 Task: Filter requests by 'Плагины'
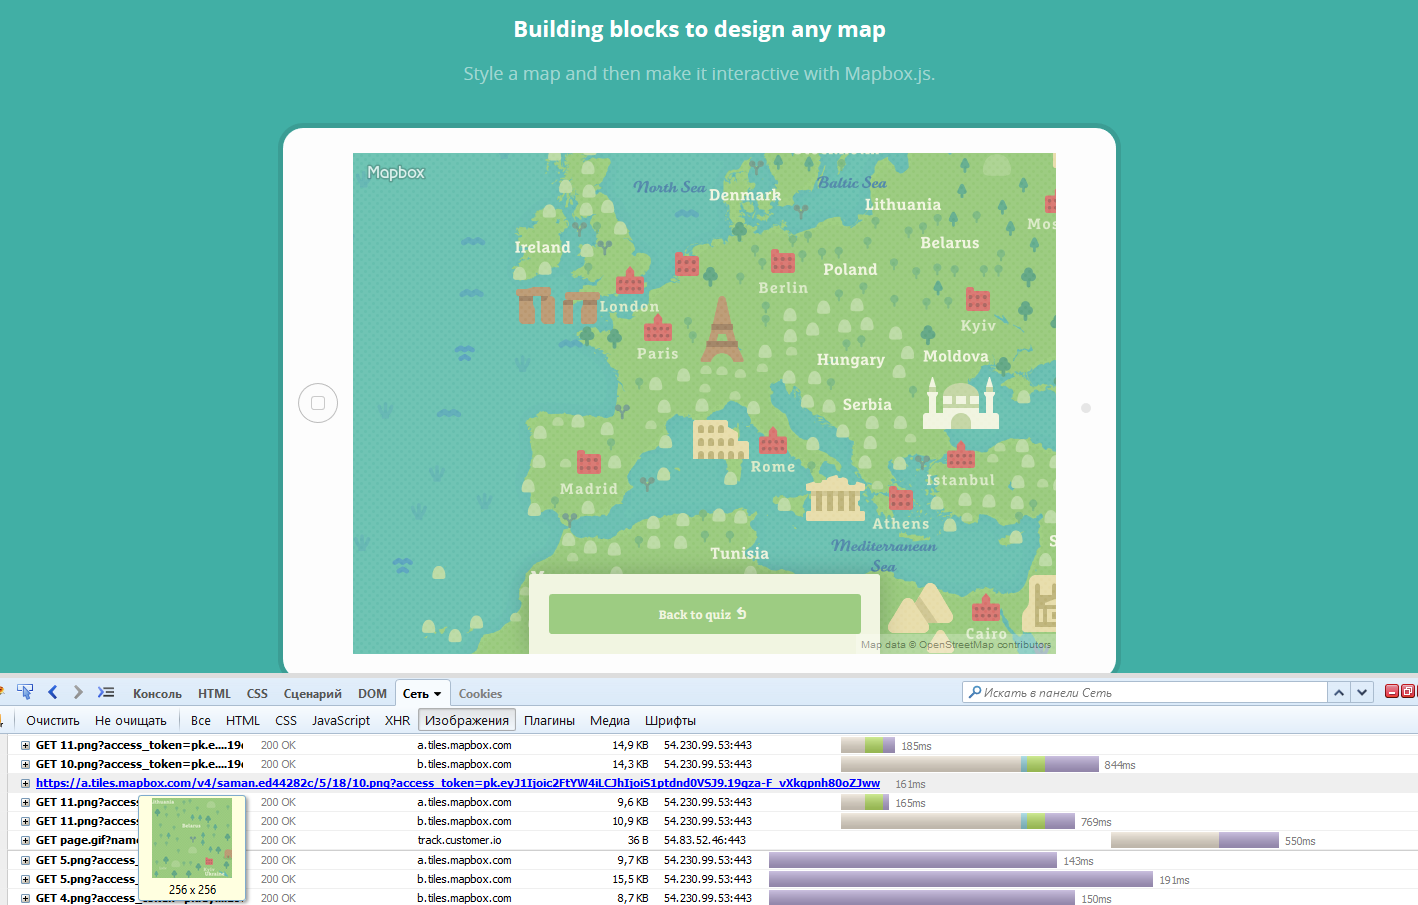(550, 720)
